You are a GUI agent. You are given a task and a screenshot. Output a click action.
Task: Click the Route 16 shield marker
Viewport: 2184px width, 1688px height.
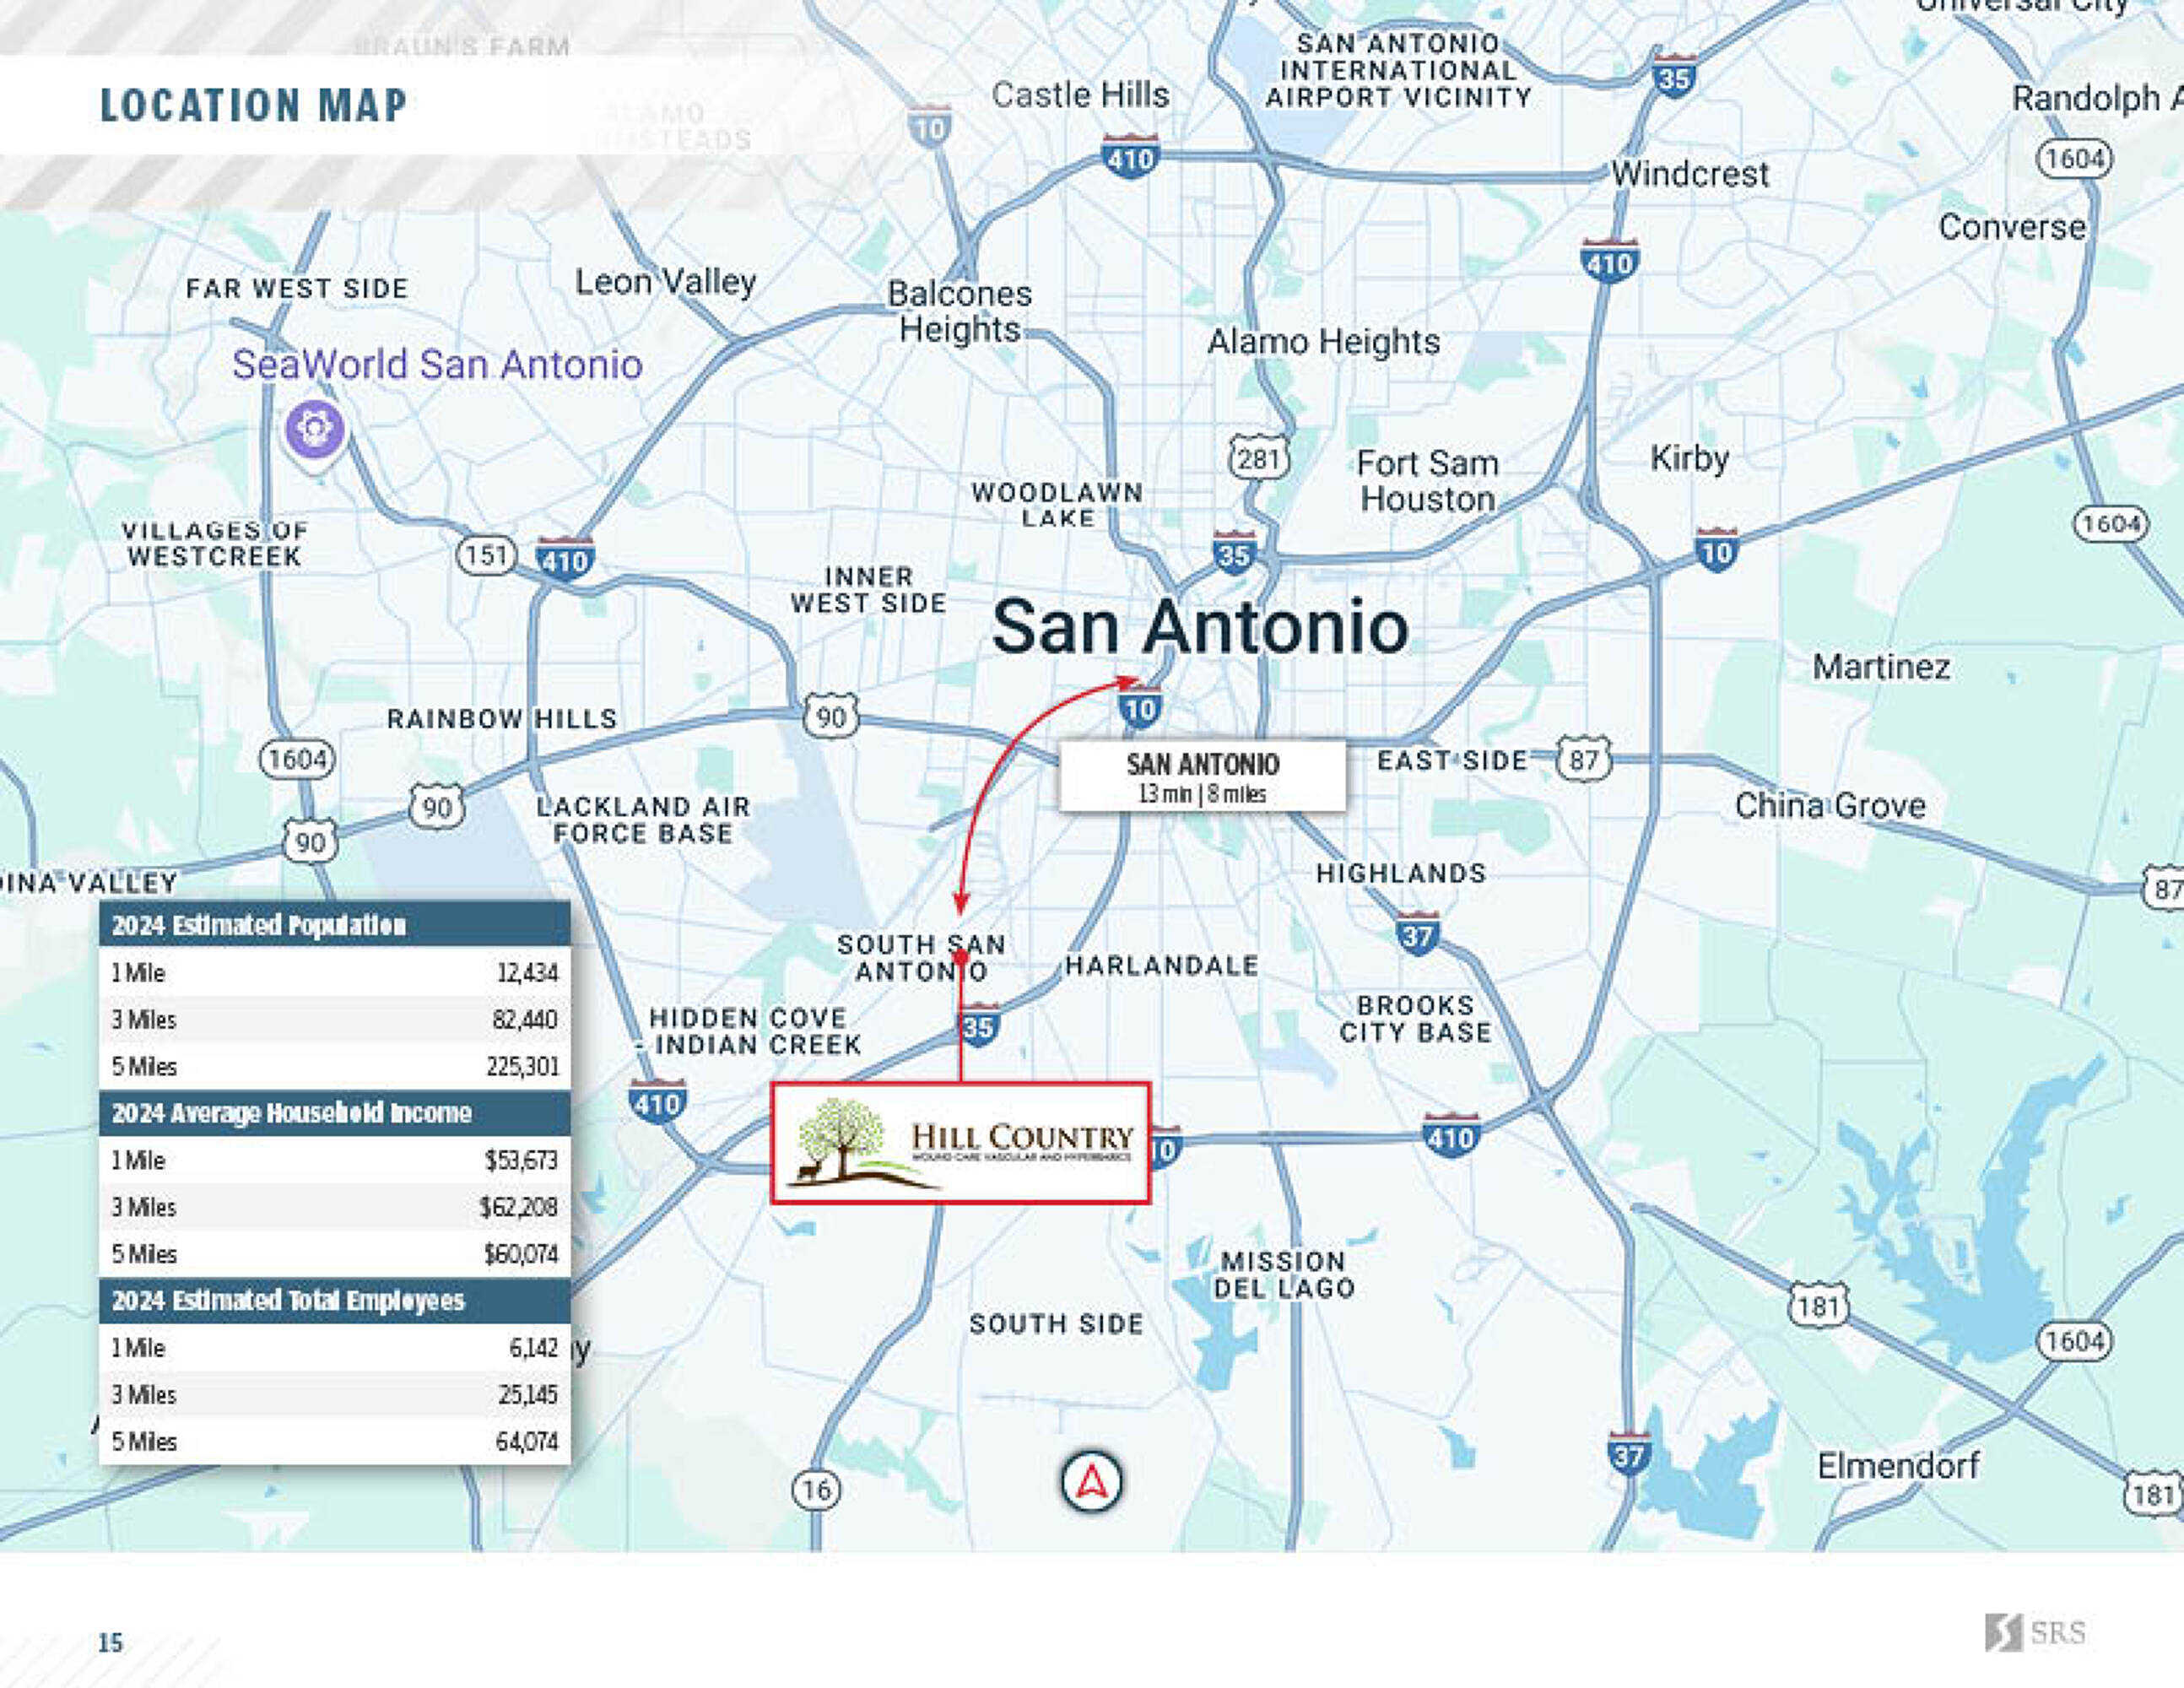tap(816, 1490)
